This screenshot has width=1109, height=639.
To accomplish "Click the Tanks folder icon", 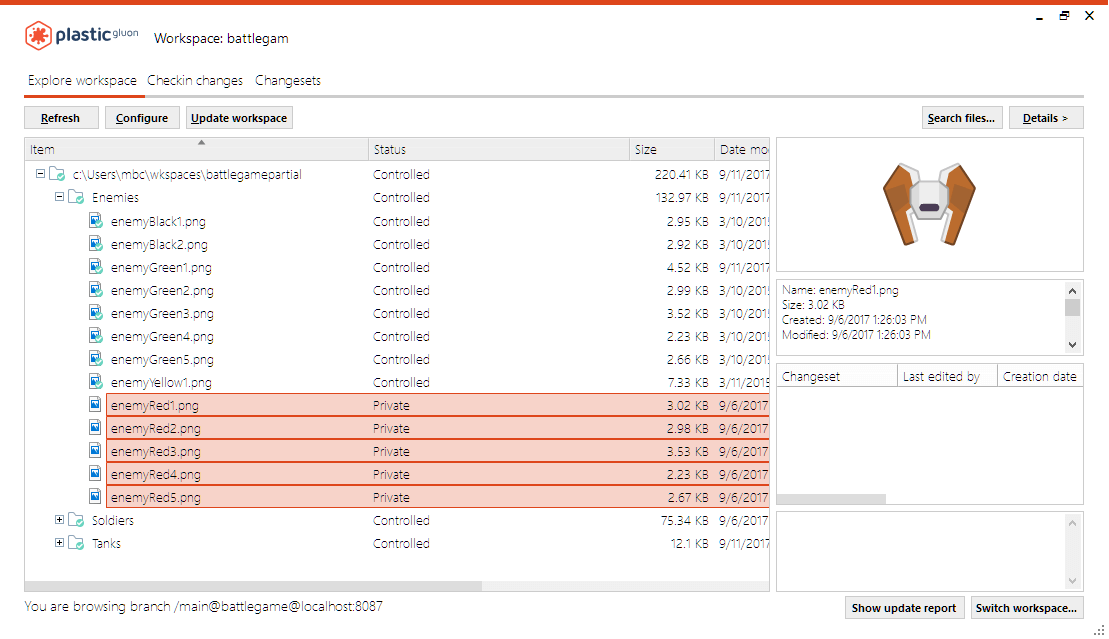I will click(76, 543).
